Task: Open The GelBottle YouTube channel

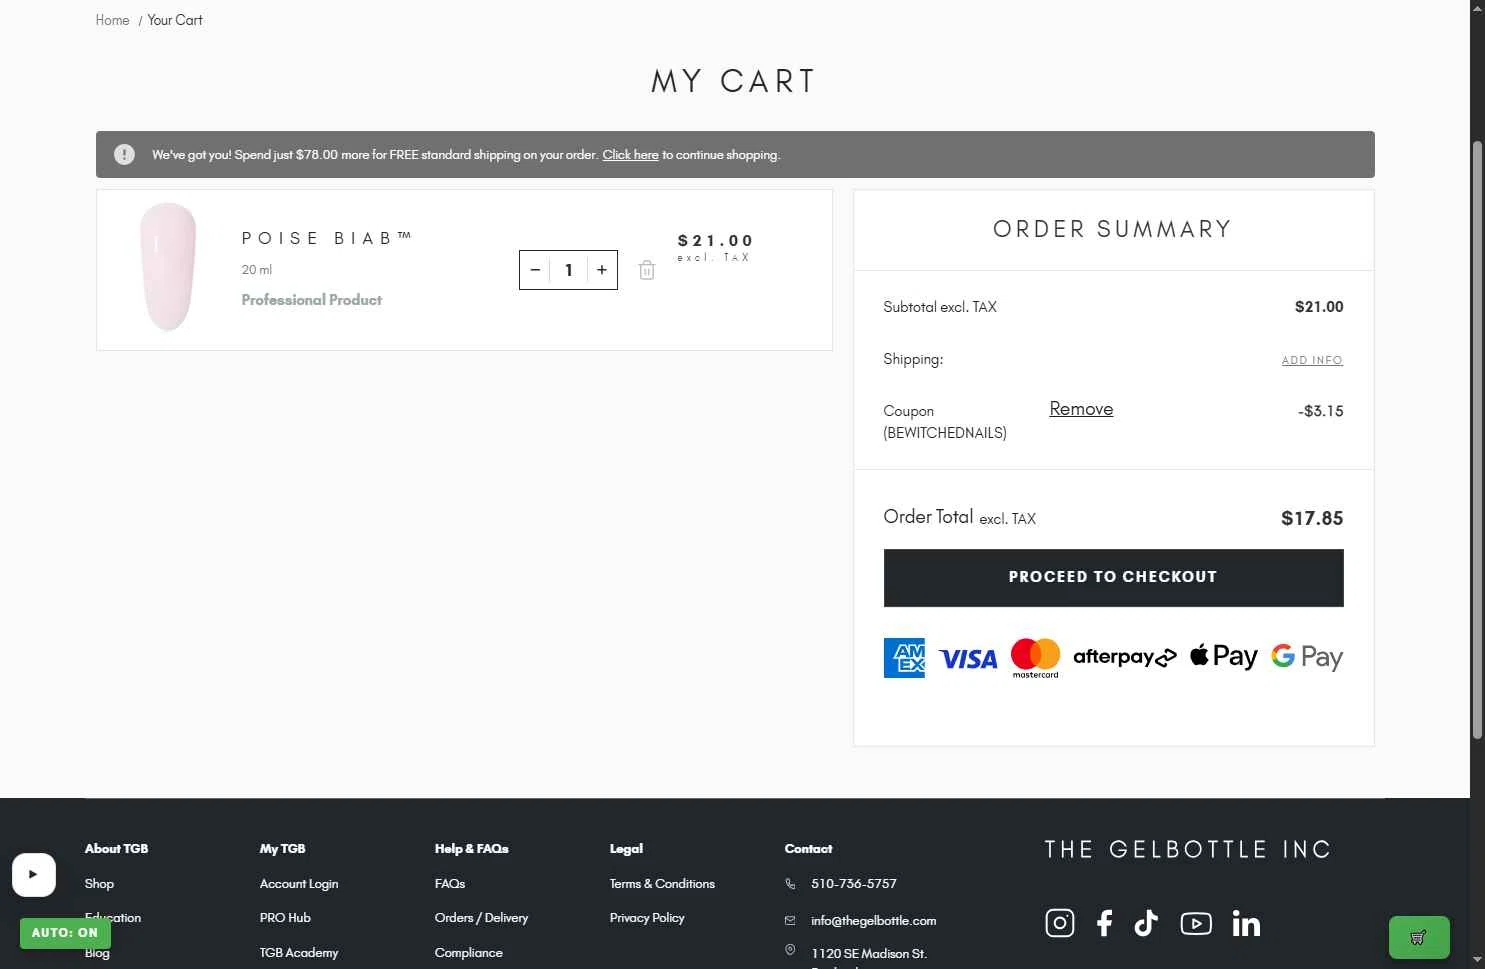Action: (1196, 923)
